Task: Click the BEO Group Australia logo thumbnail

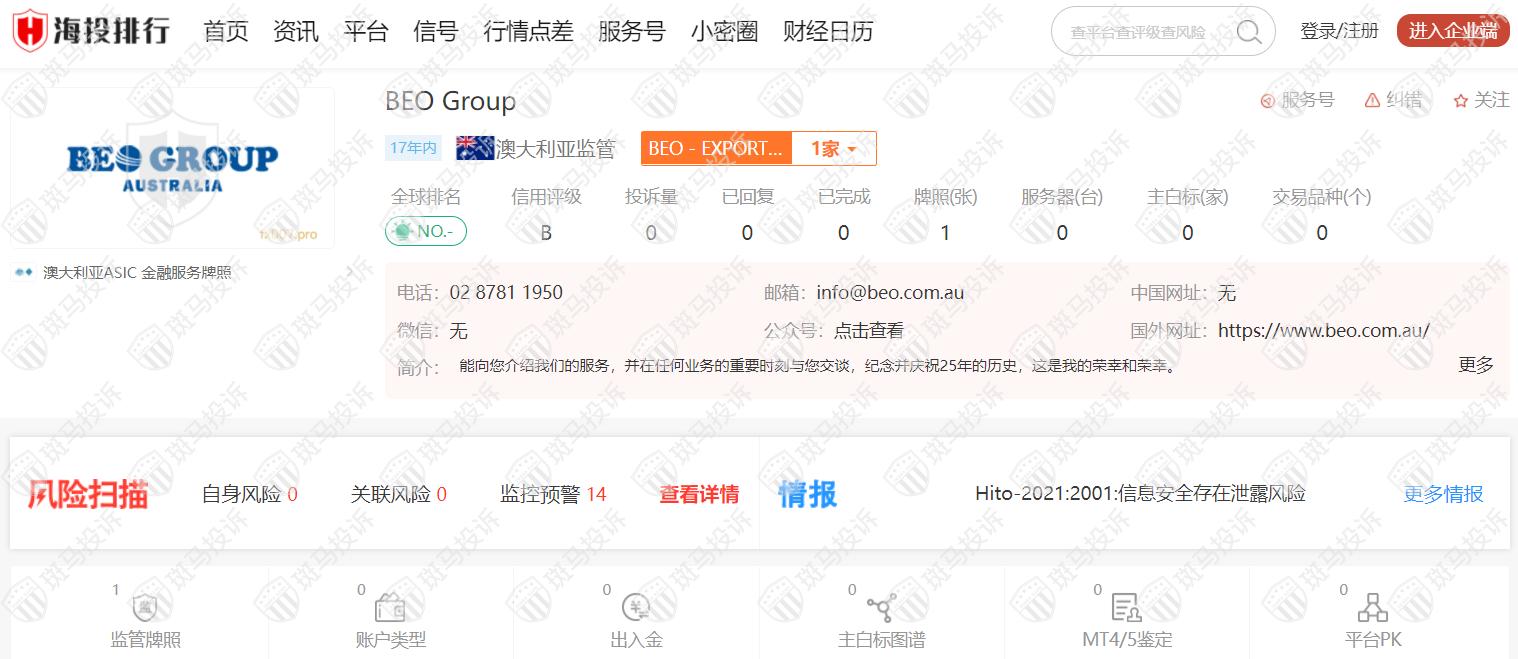Action: [x=172, y=168]
